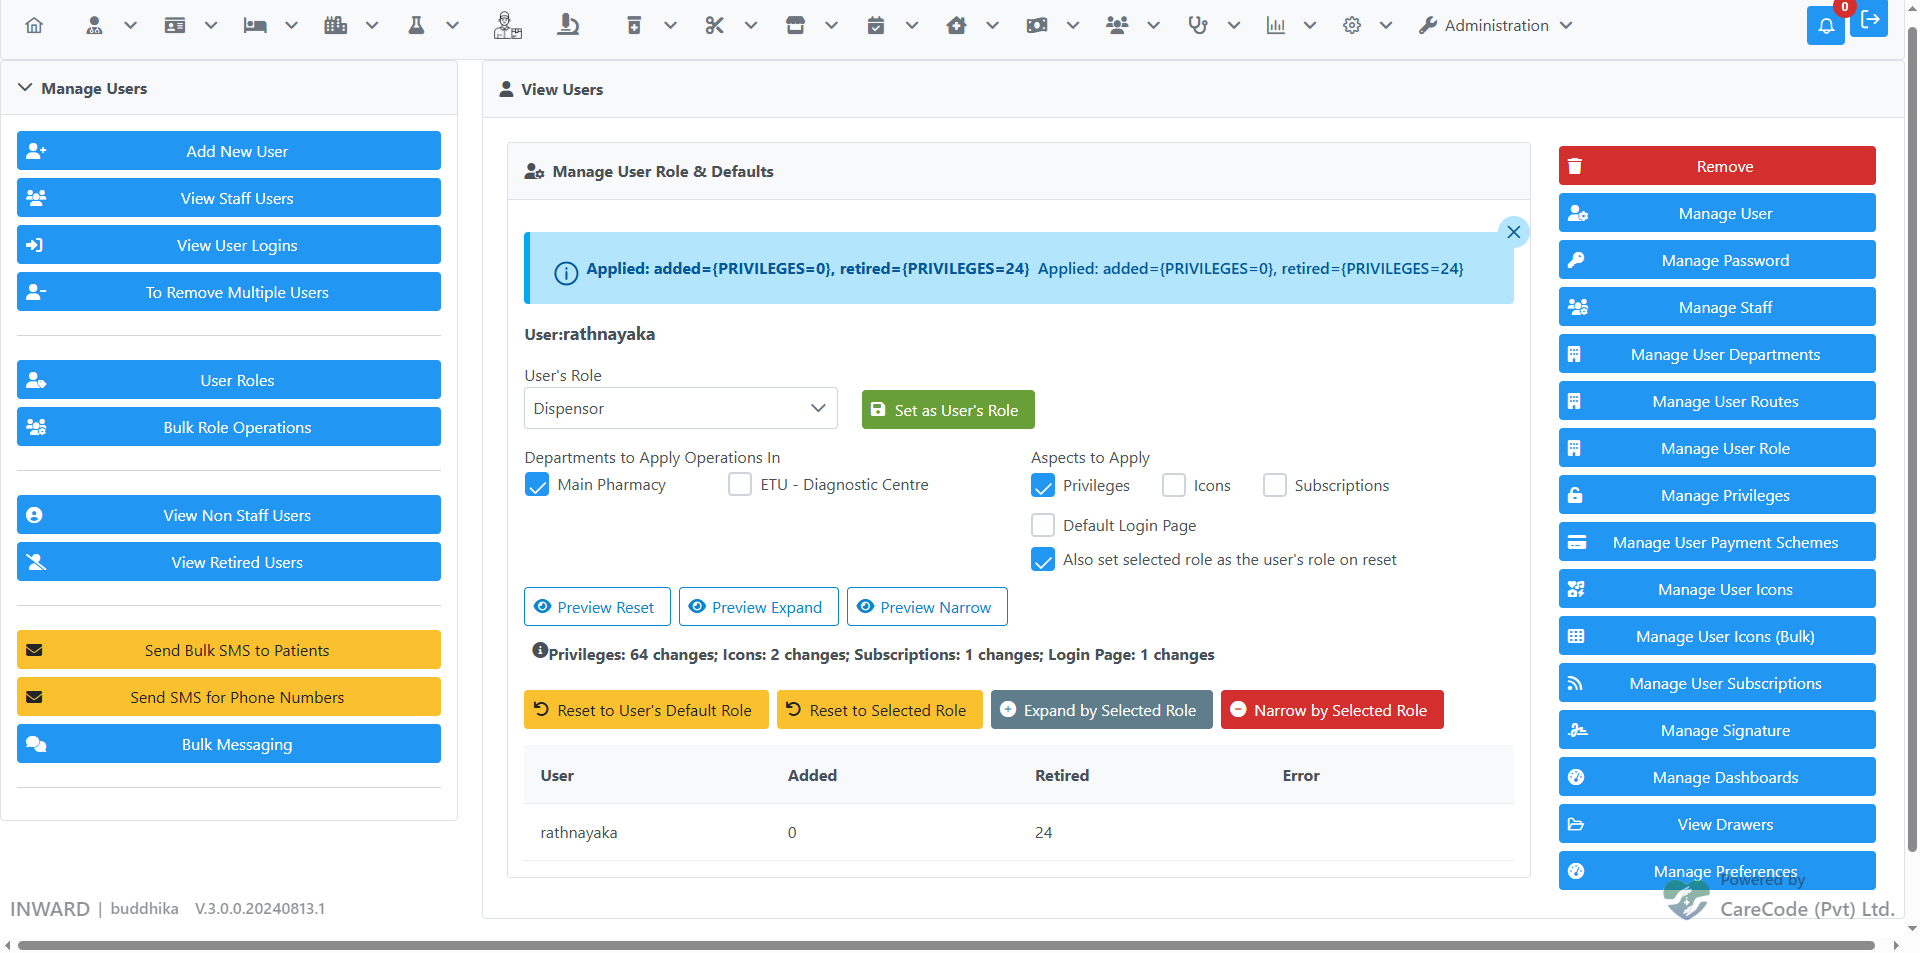Open the User's Role Dispensor dropdown
Screen dimensions: 1920x953
click(680, 408)
